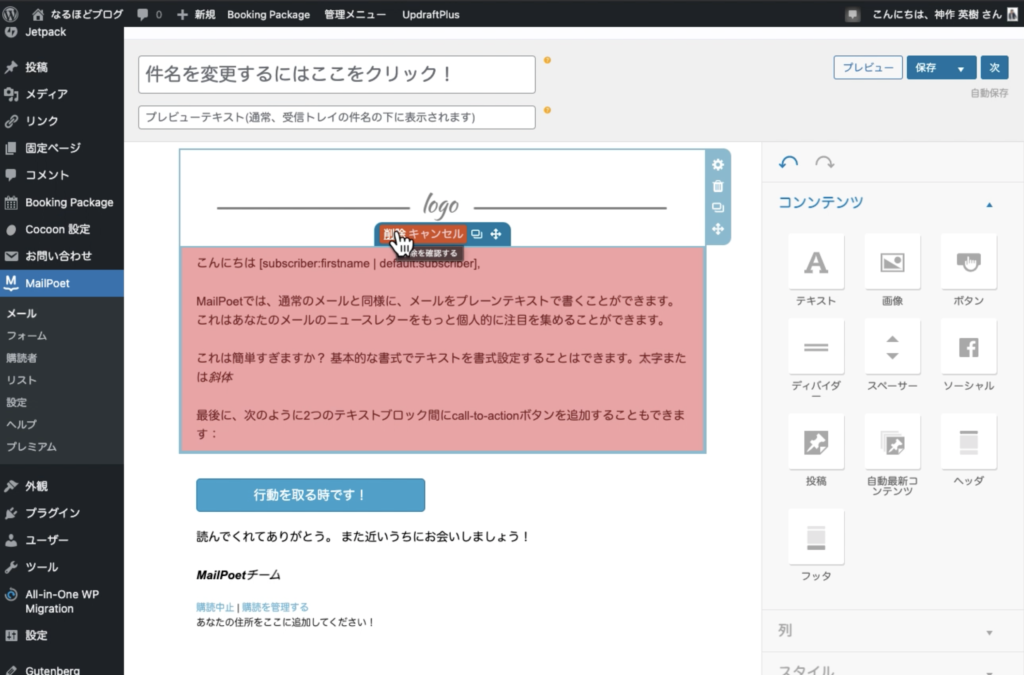Click the move arrows icon on logo block column
Viewport: 1024px width, 675px height.
click(x=718, y=229)
